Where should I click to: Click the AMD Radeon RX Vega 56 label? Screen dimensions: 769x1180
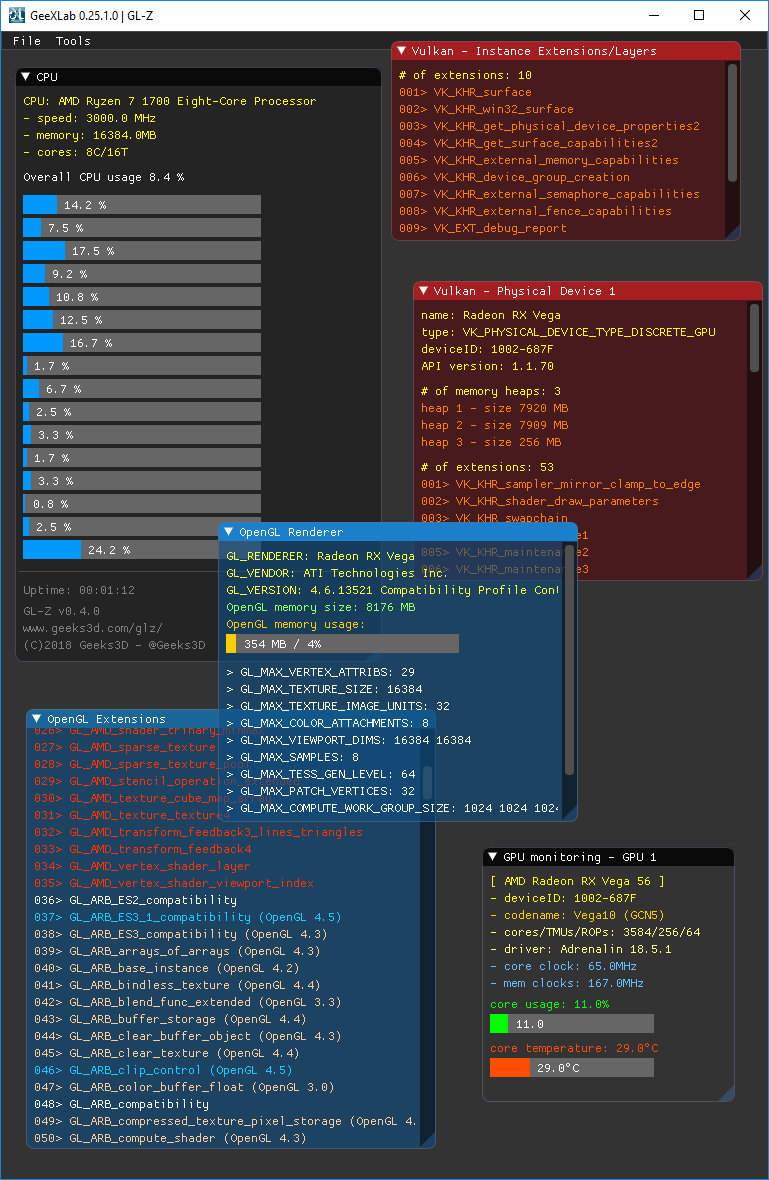pyautogui.click(x=578, y=881)
